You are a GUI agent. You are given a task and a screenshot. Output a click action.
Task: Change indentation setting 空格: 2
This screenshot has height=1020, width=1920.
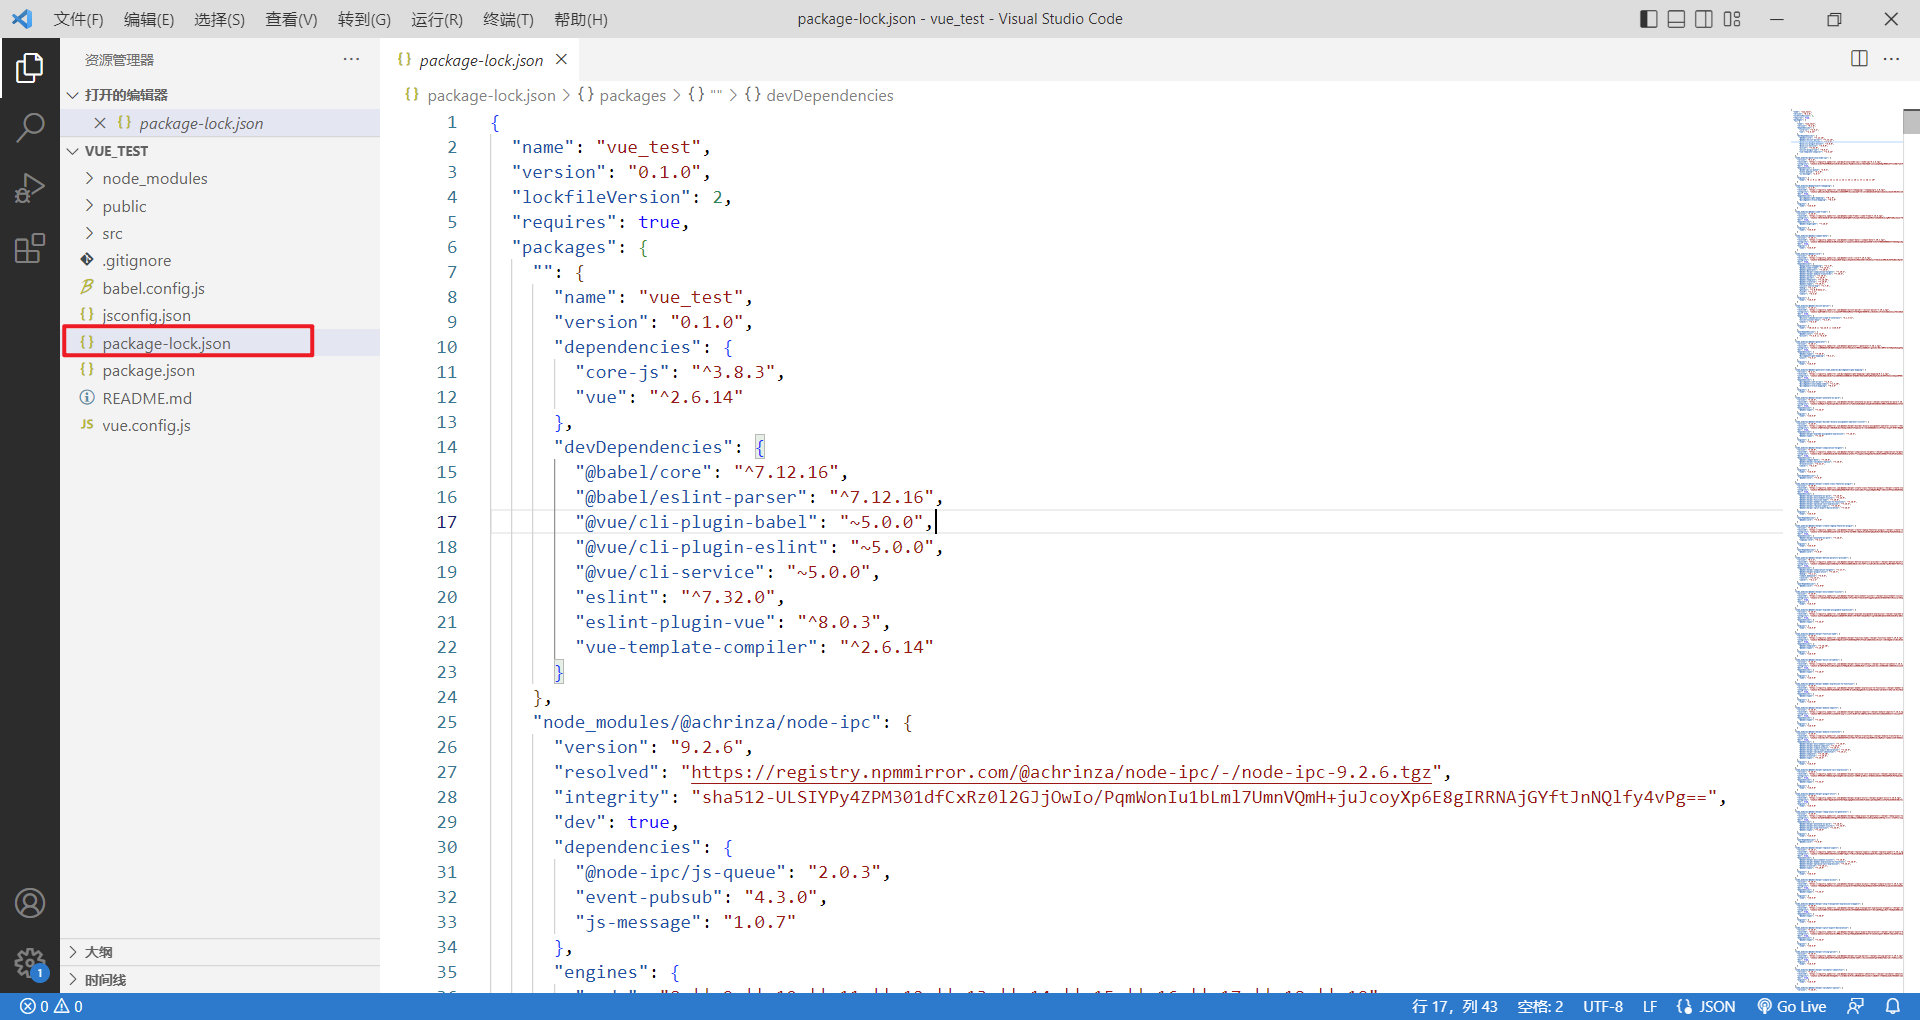tap(1540, 1007)
